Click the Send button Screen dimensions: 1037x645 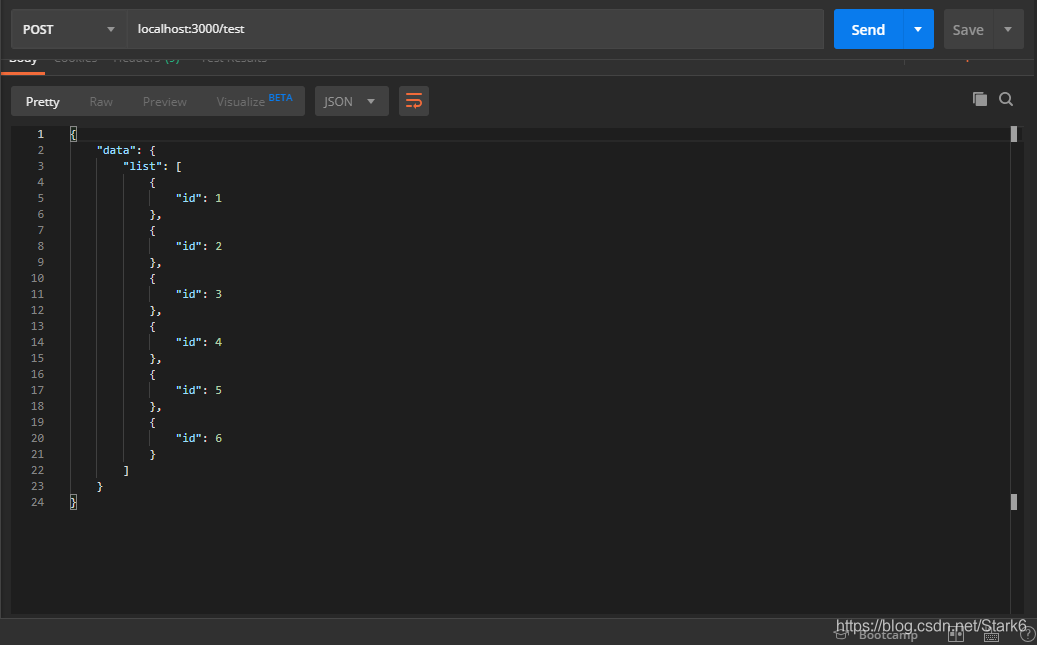tap(868, 30)
